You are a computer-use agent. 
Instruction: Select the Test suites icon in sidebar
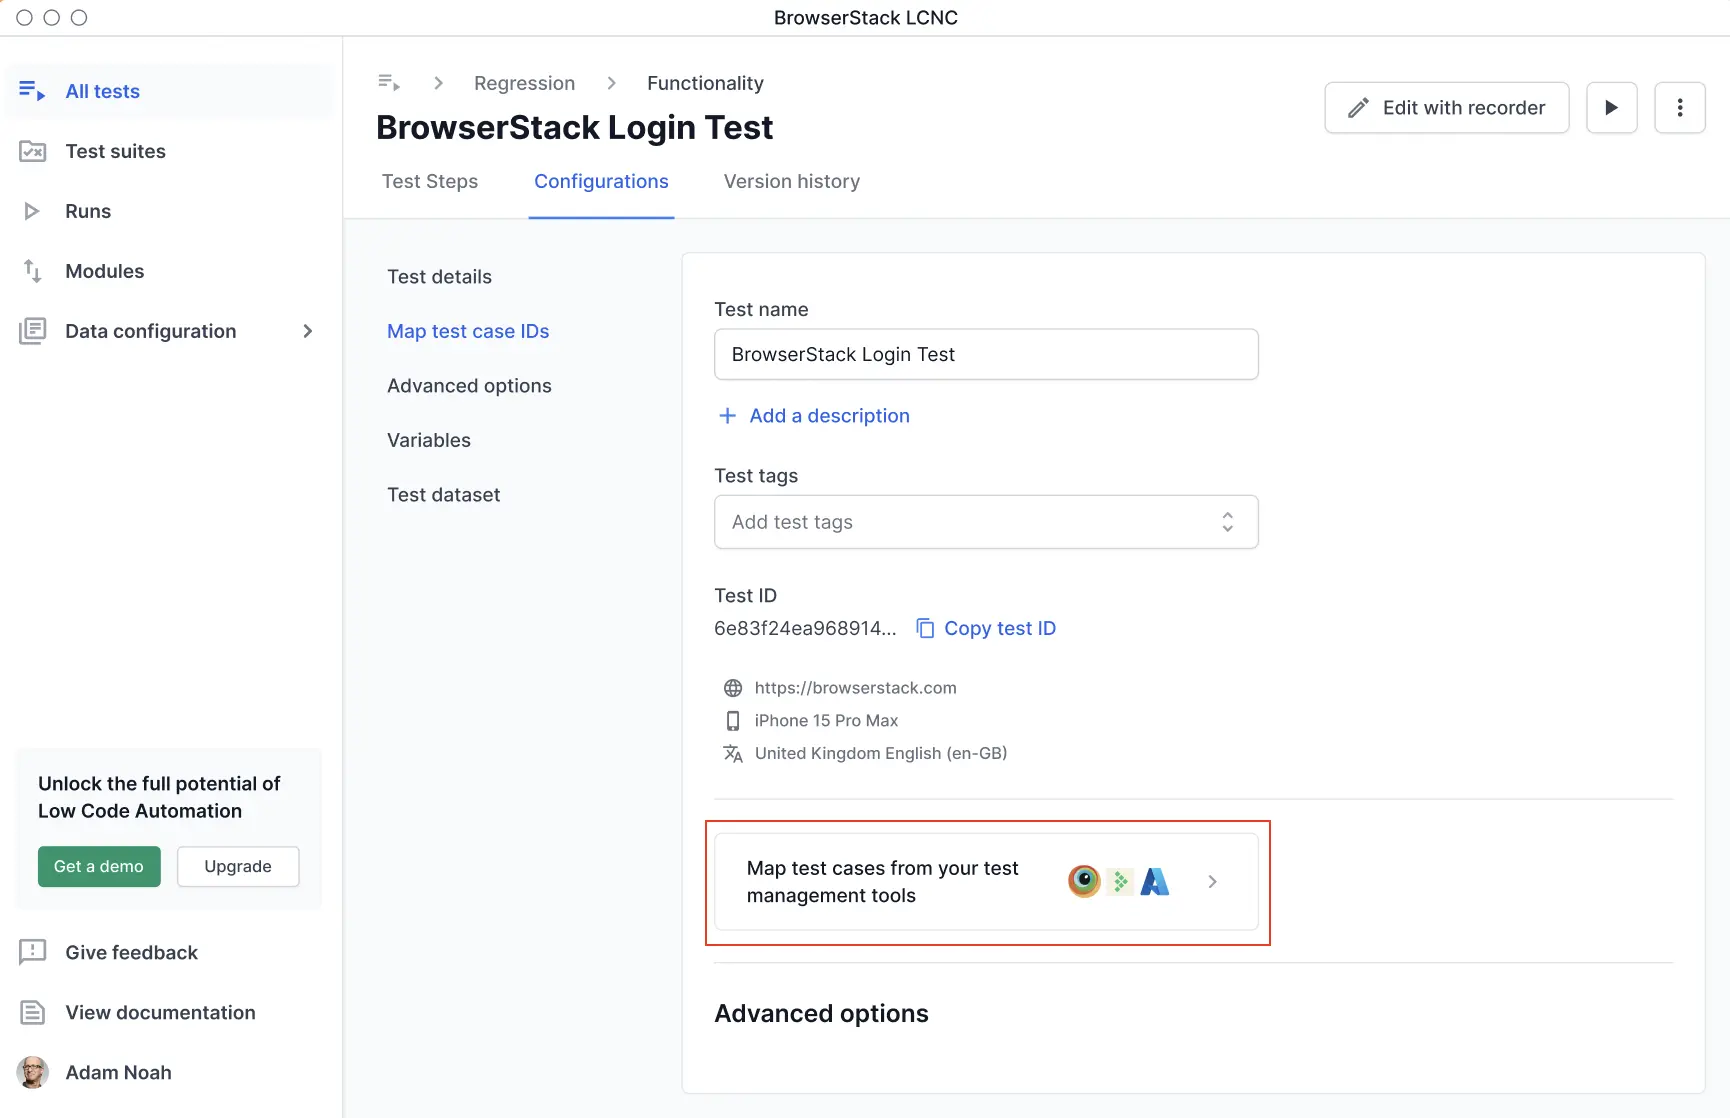[x=32, y=151]
